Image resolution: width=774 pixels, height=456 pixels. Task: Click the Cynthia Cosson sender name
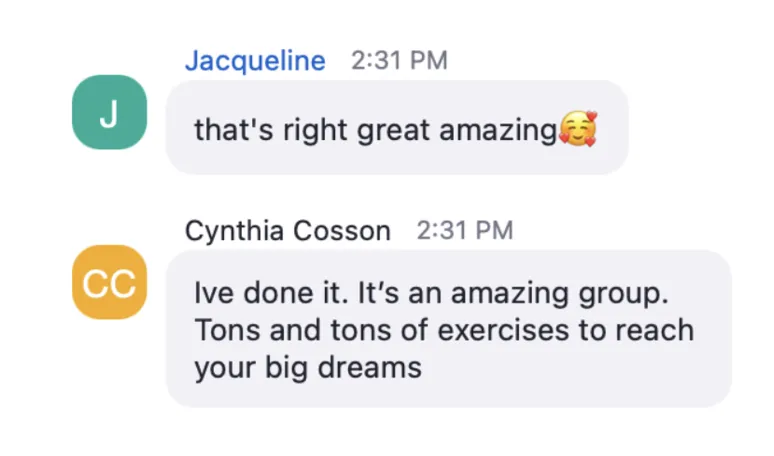click(288, 230)
